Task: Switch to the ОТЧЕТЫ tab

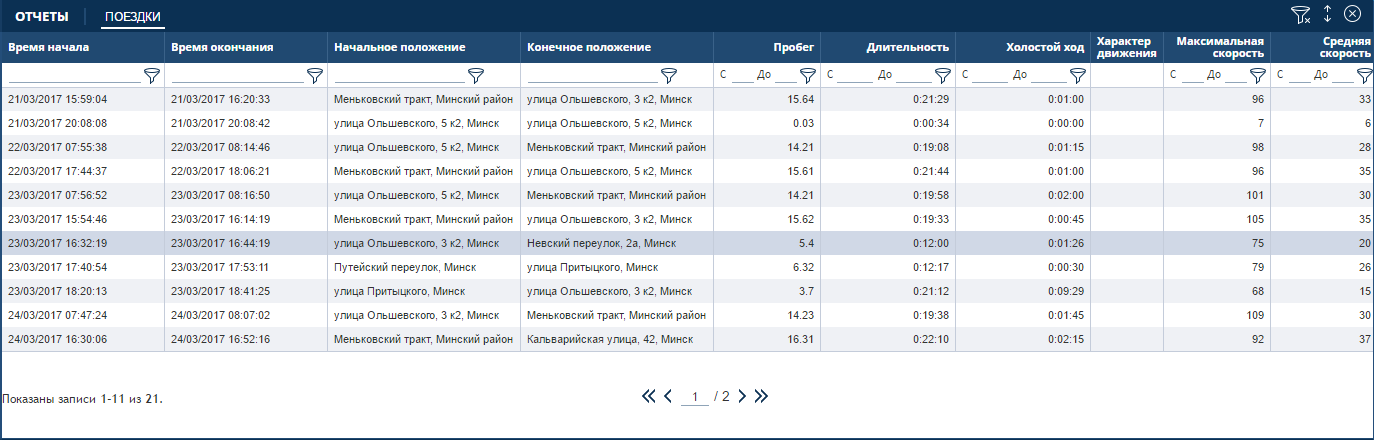Action: click(41, 17)
